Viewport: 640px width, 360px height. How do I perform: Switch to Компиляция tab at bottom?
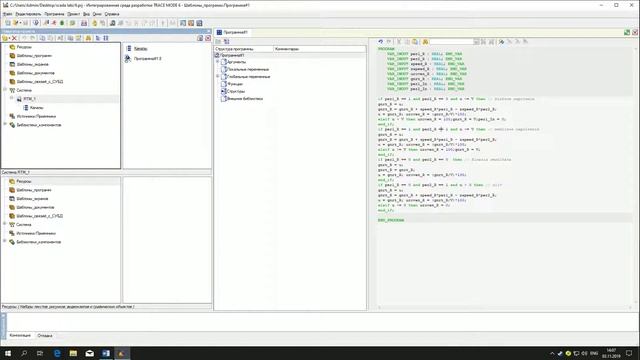click(x=20, y=336)
